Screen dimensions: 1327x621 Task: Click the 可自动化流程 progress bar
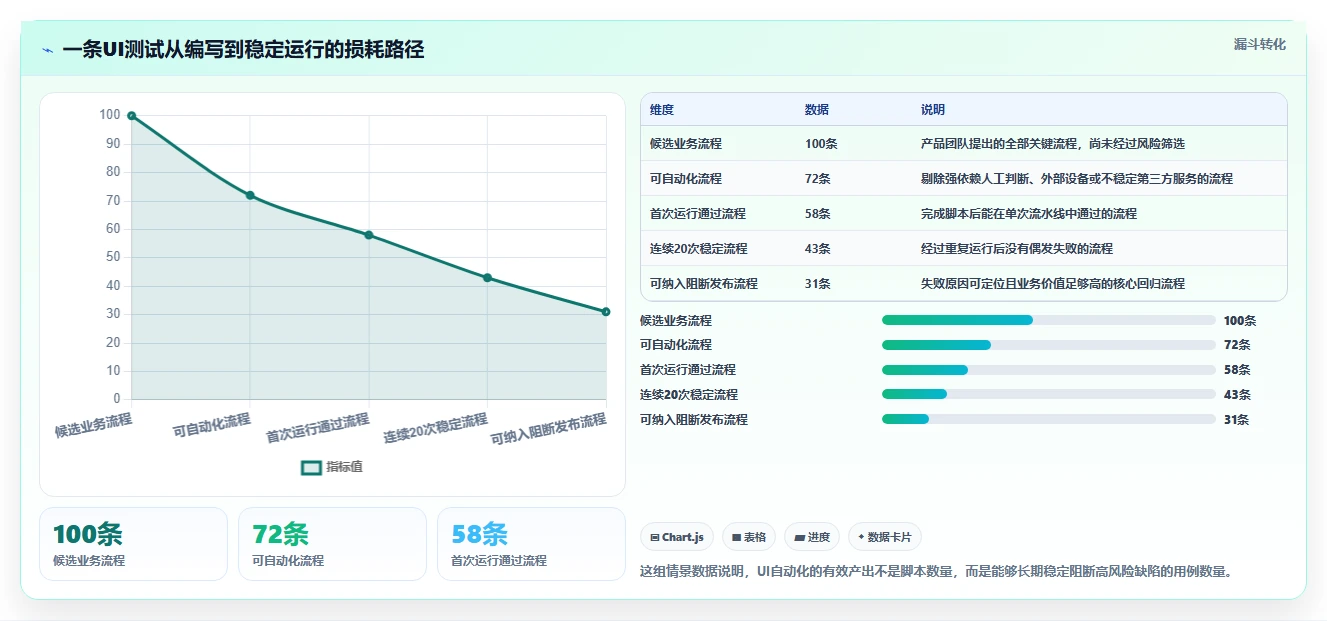(1049, 345)
